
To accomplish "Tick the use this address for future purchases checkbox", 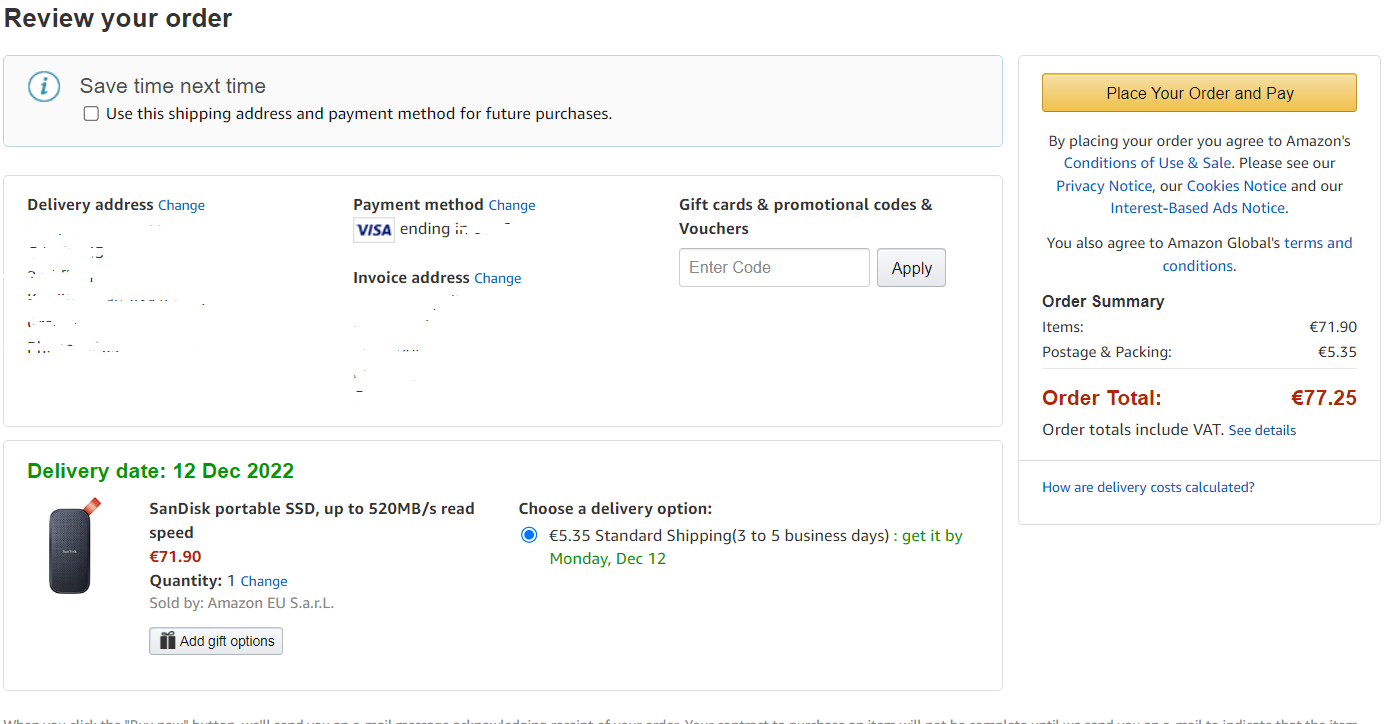I will [x=91, y=114].
